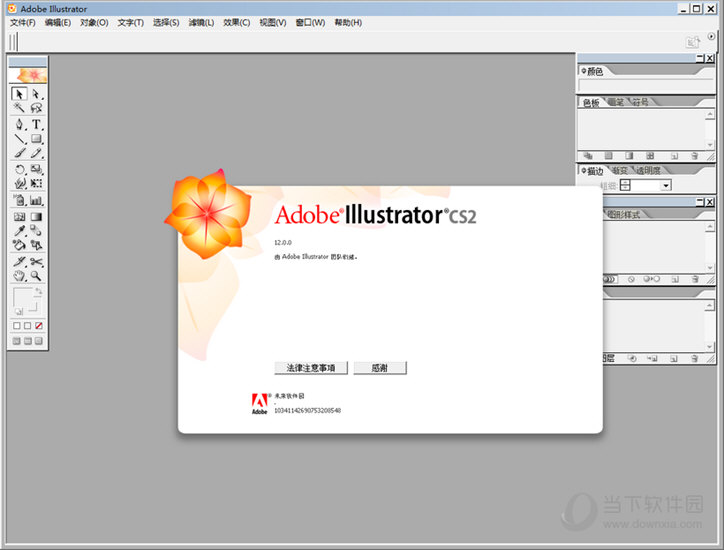Select the Column Graph tool

pos(36,200)
